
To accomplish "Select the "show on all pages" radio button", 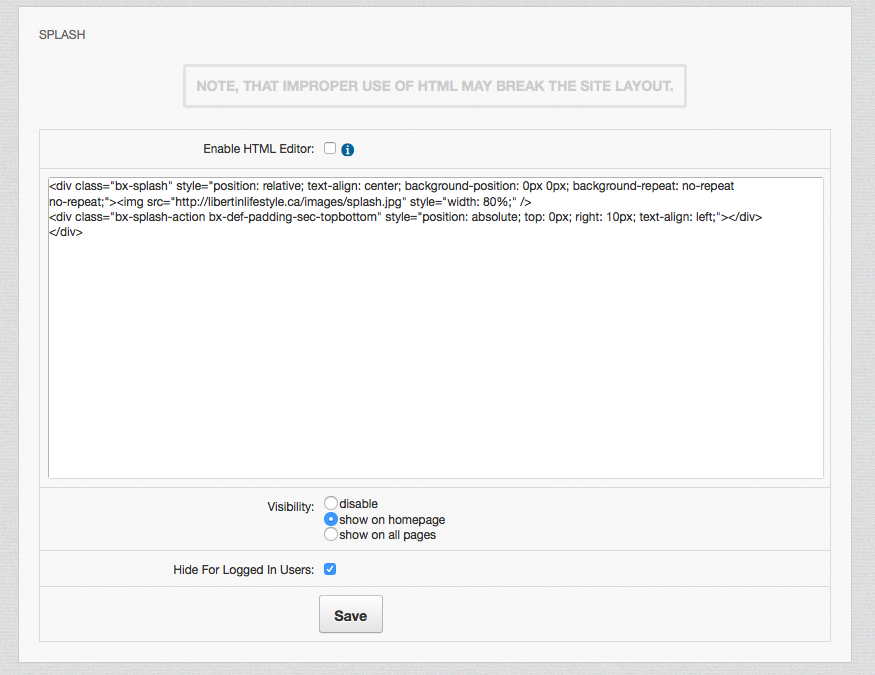I will (x=331, y=535).
